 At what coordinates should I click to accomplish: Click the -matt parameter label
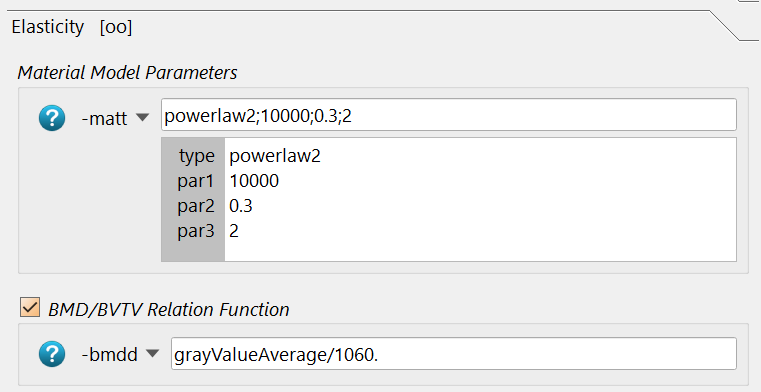pos(104,118)
